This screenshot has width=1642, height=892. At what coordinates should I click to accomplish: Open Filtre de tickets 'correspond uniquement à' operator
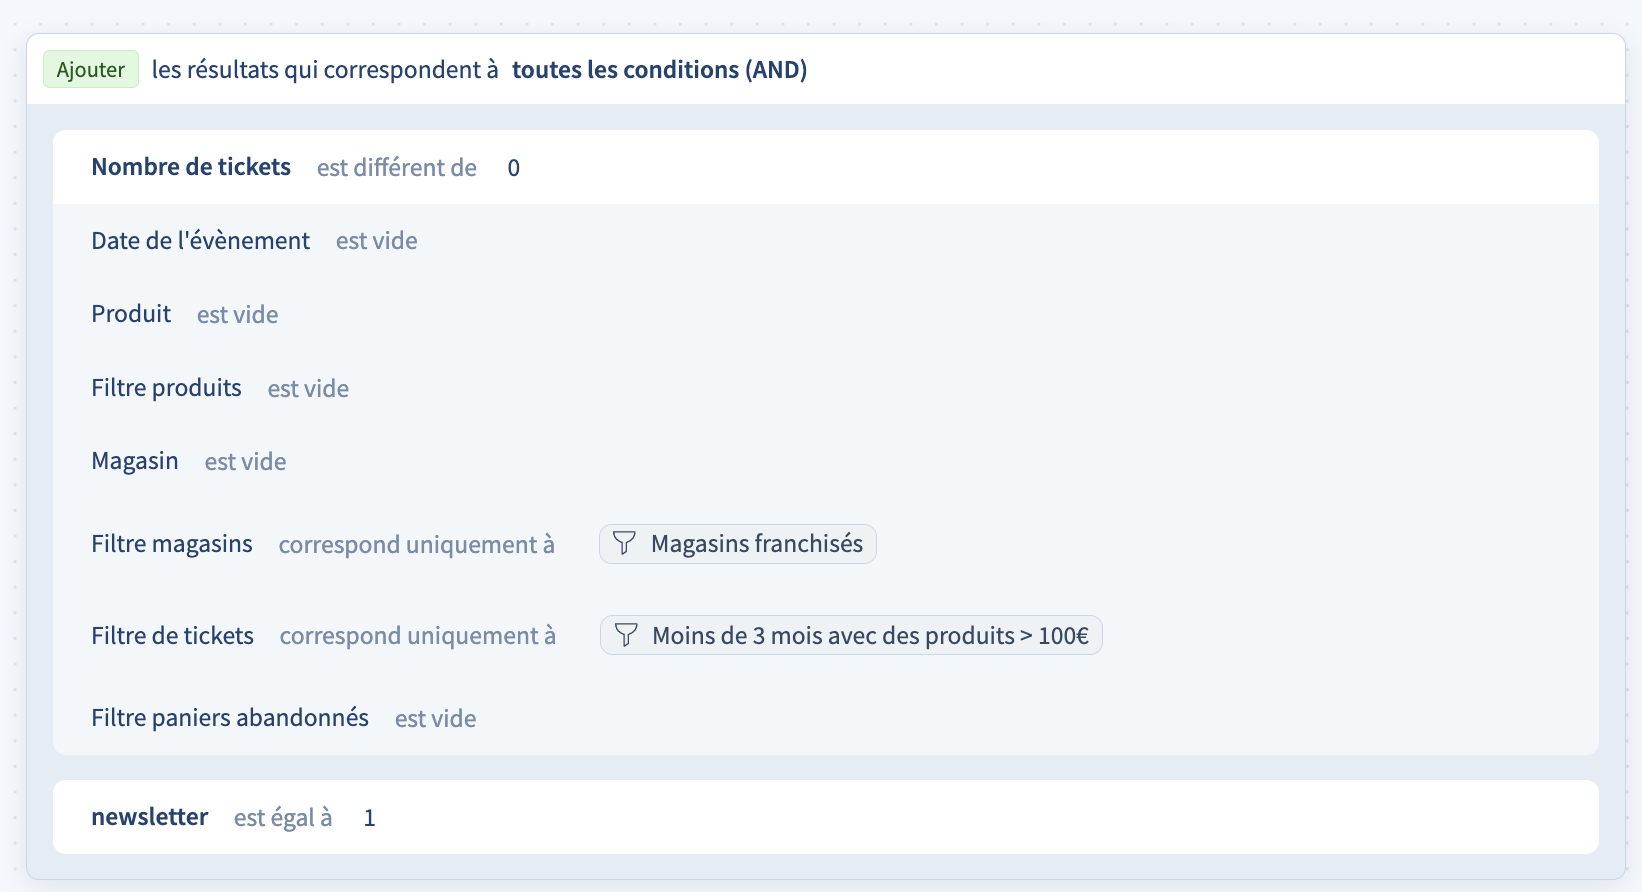(x=417, y=636)
